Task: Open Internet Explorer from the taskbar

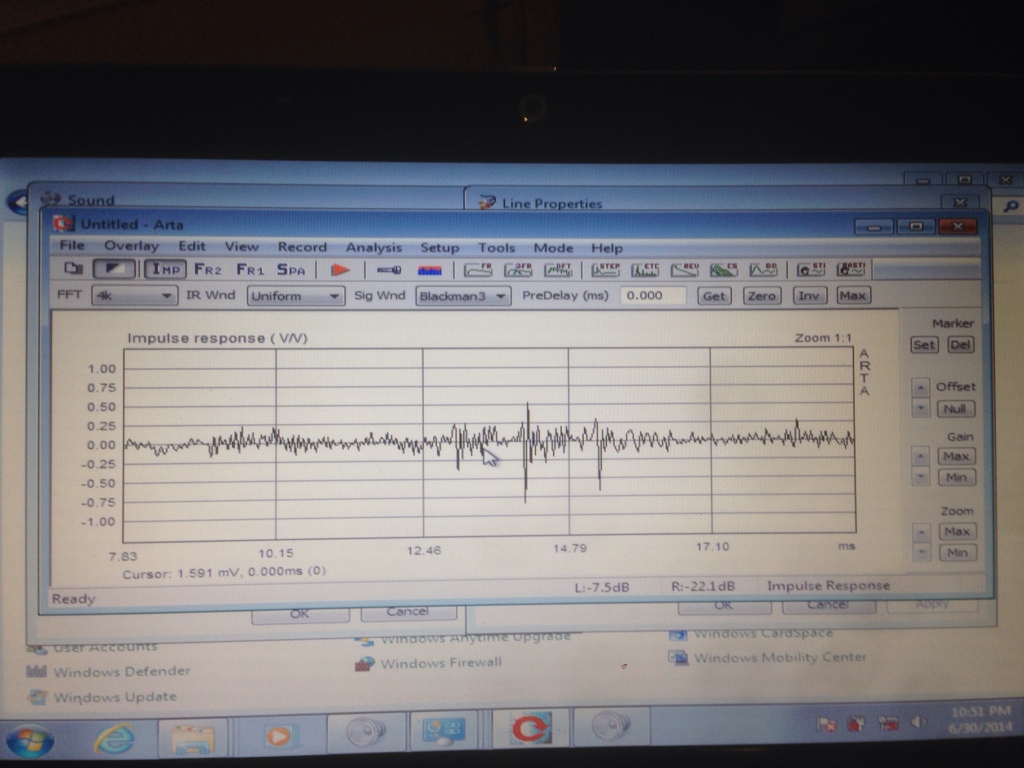Action: tap(115, 738)
